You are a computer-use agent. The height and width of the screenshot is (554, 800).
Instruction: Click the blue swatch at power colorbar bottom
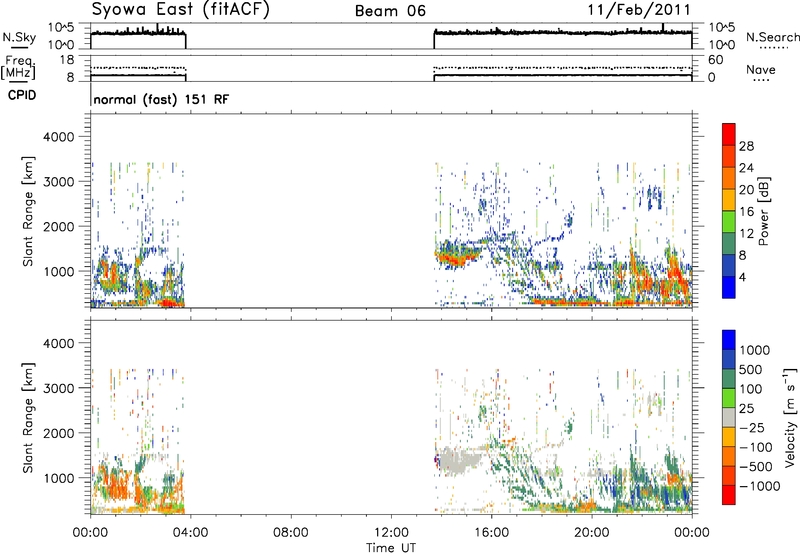[729, 287]
